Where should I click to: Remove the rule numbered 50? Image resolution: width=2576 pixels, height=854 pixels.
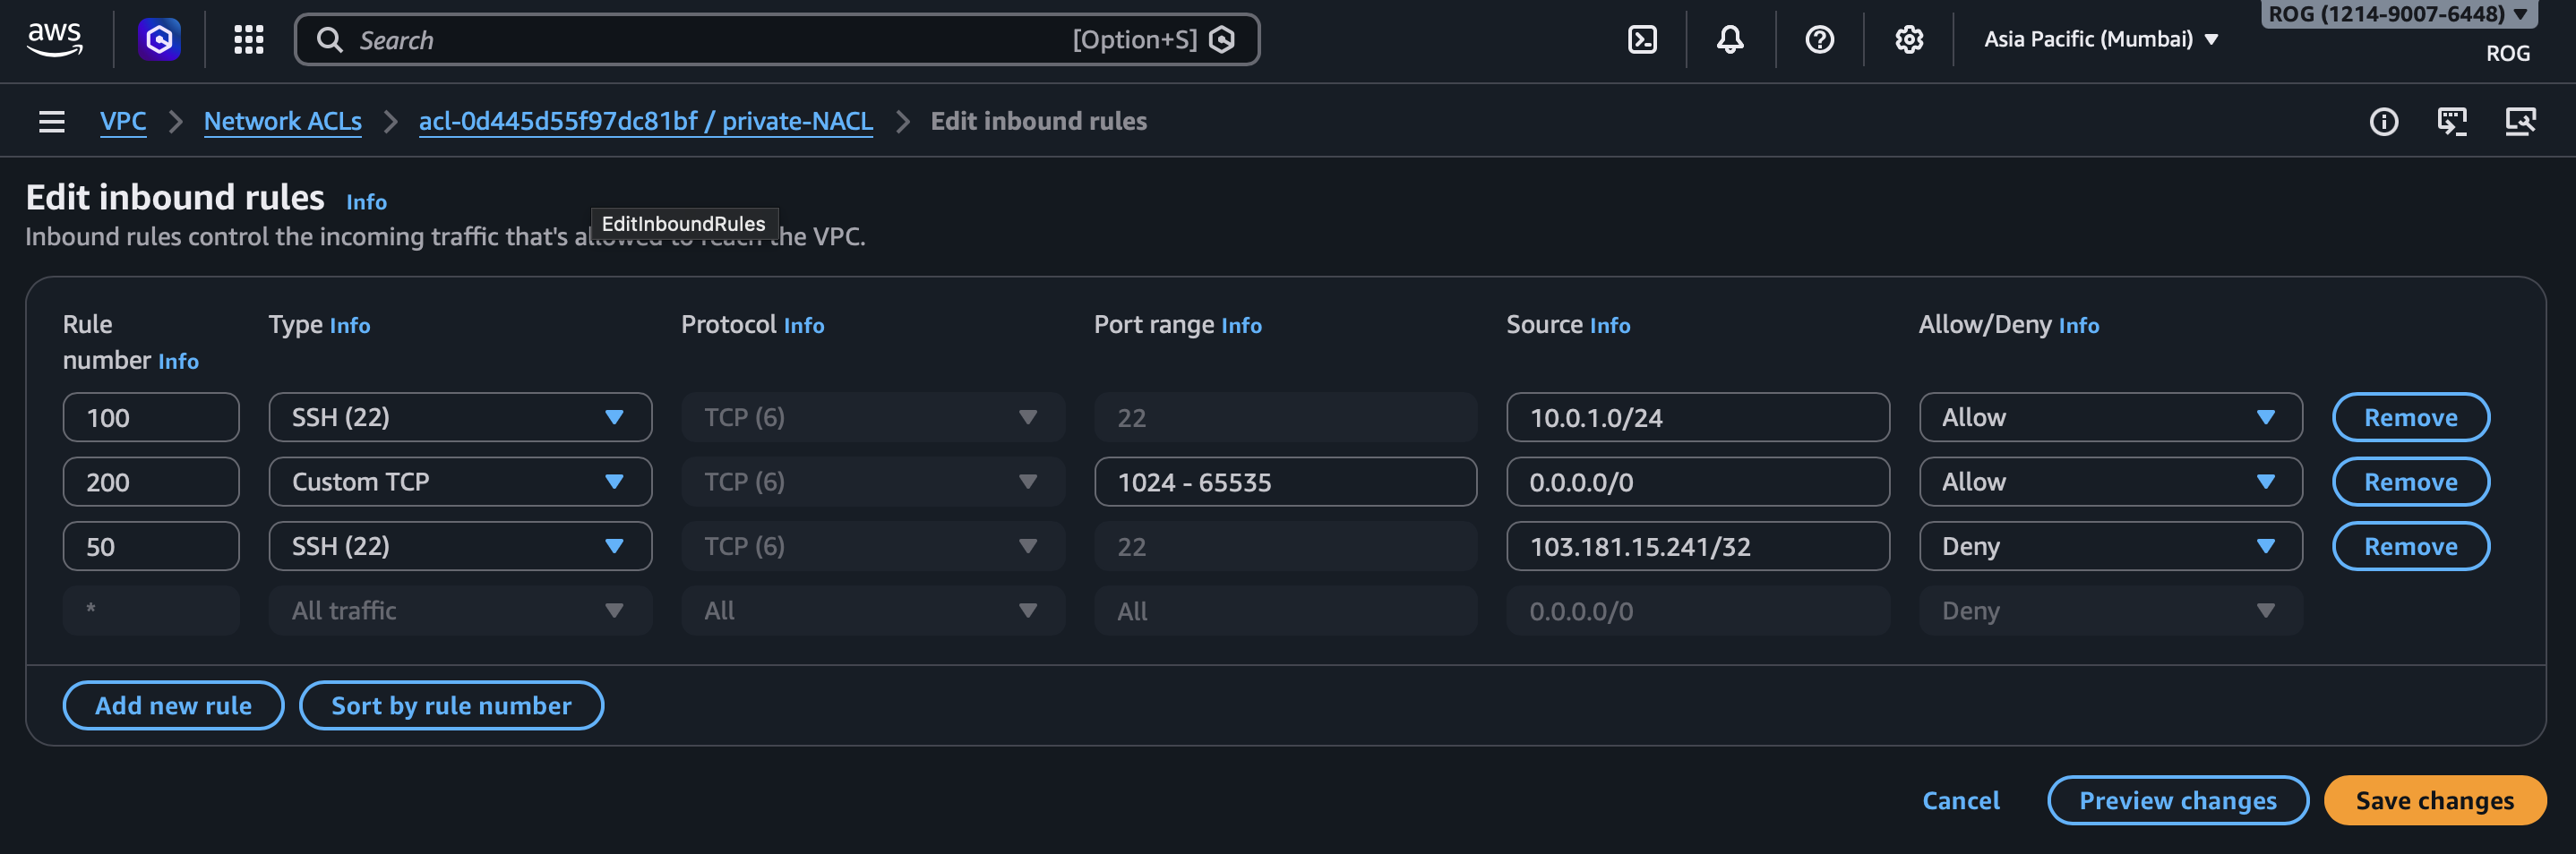[x=2410, y=547]
